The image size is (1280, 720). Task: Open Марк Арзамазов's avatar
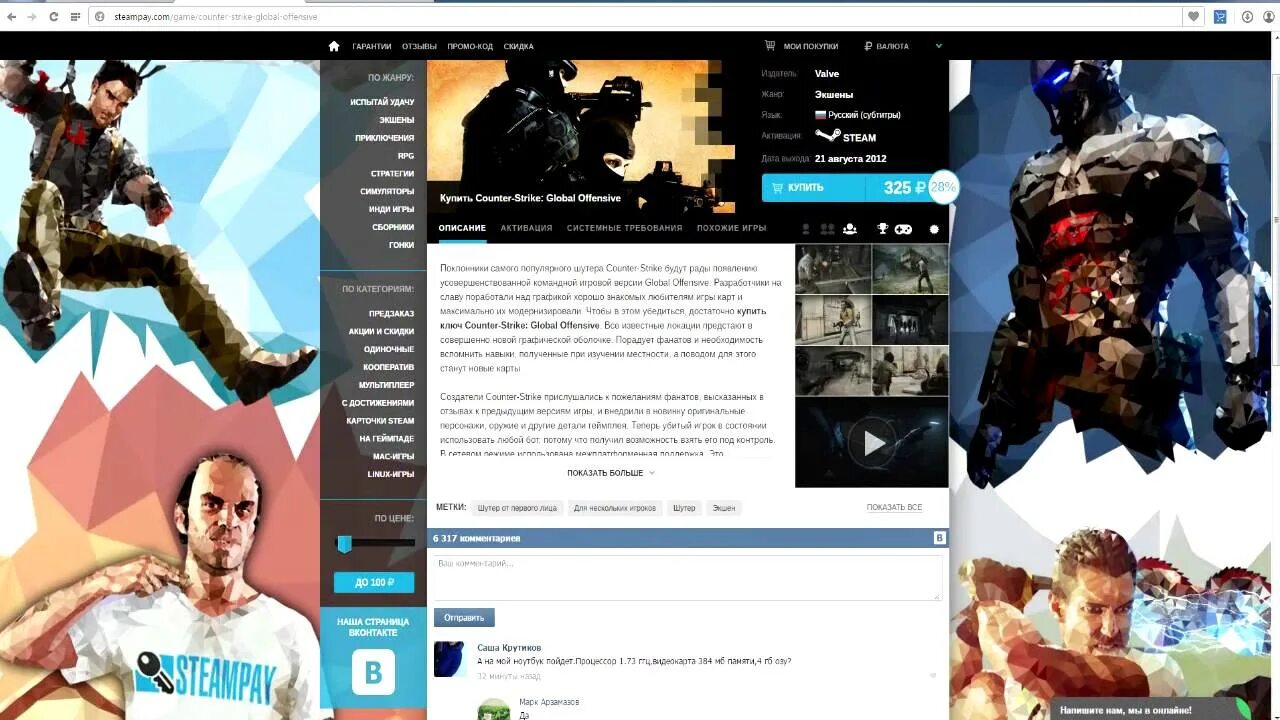coord(494,709)
